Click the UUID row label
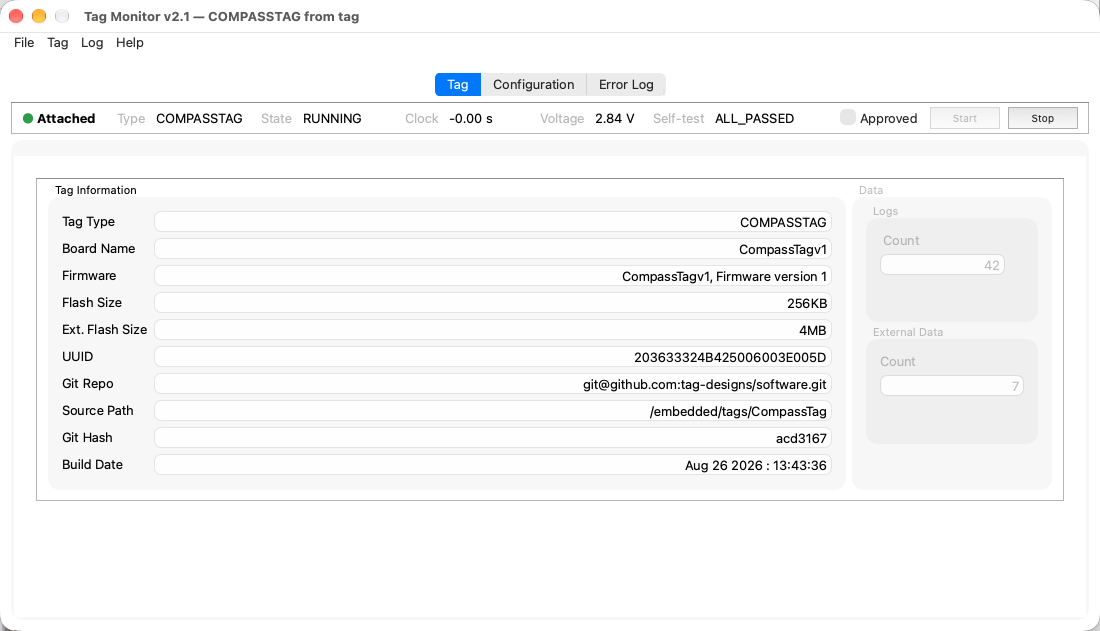1100x631 pixels. pyautogui.click(x=77, y=357)
